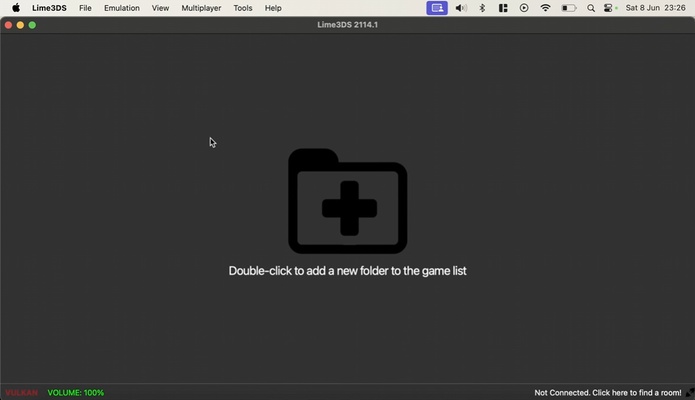Click the multiplayer connection status icon

(690, 392)
